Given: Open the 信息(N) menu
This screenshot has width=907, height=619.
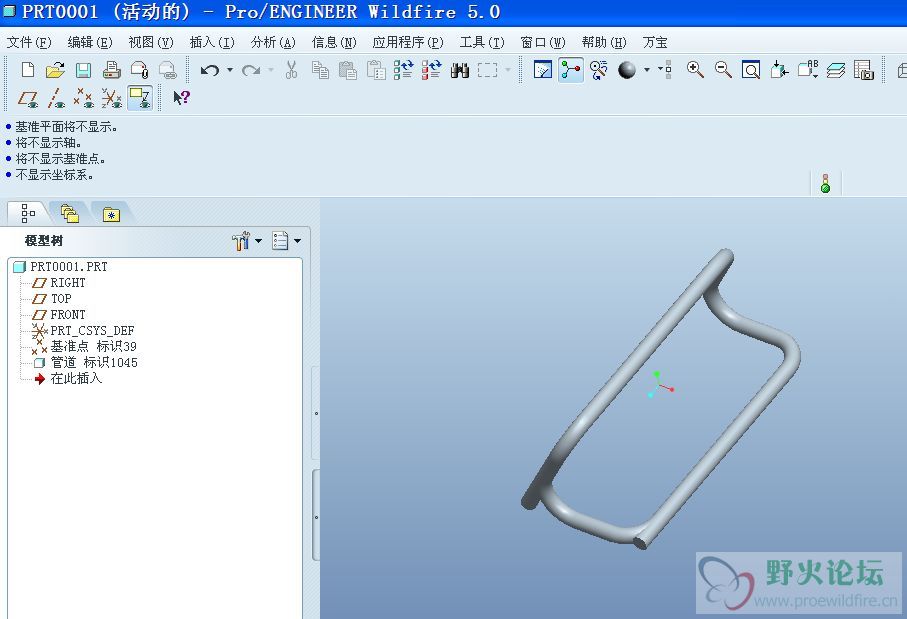Looking at the screenshot, I should [334, 42].
